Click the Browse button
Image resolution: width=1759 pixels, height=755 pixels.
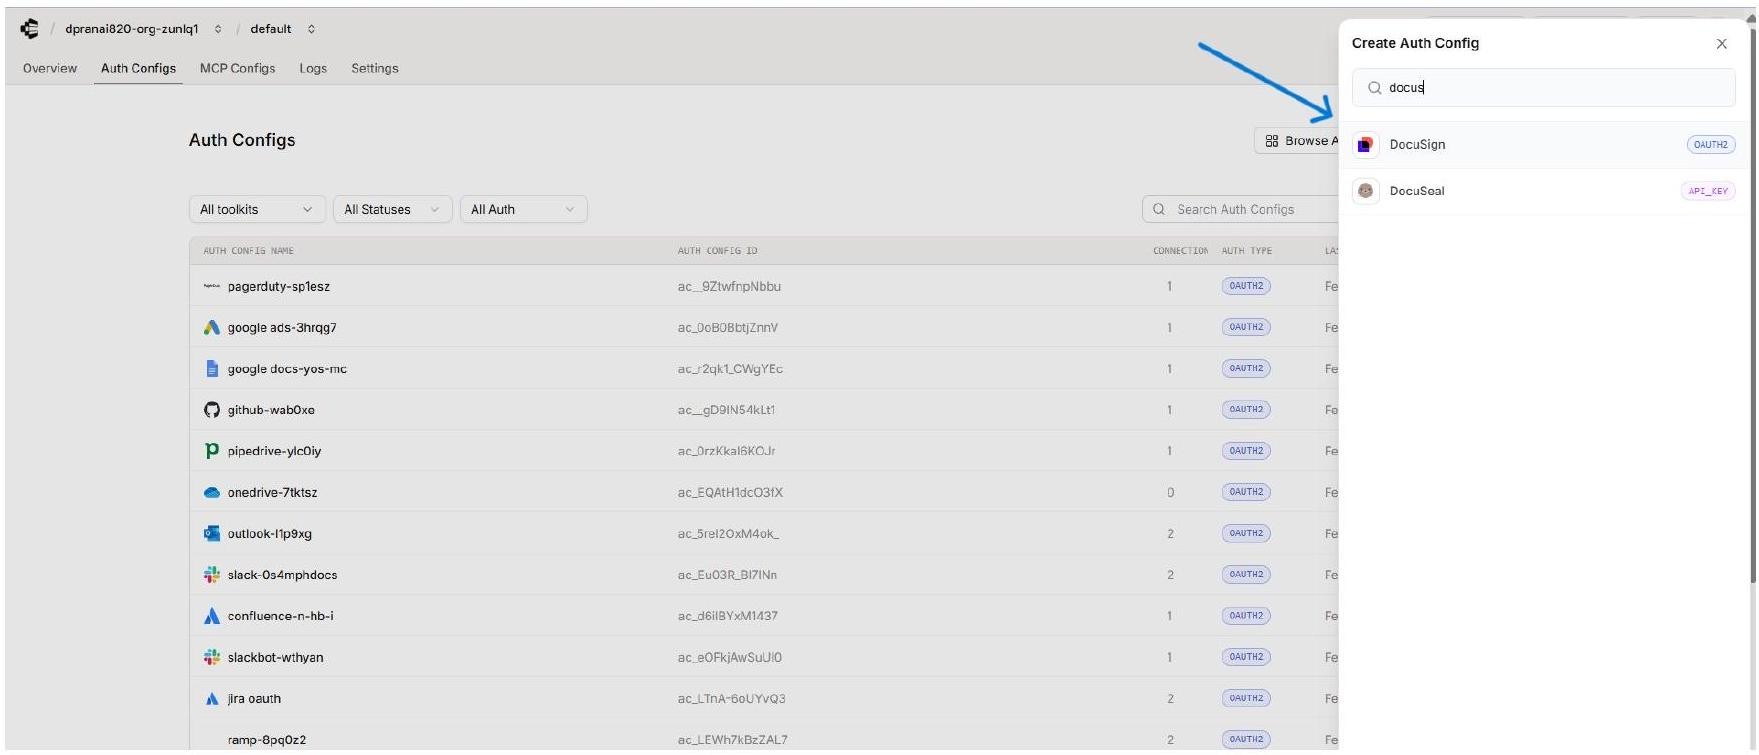(1297, 141)
